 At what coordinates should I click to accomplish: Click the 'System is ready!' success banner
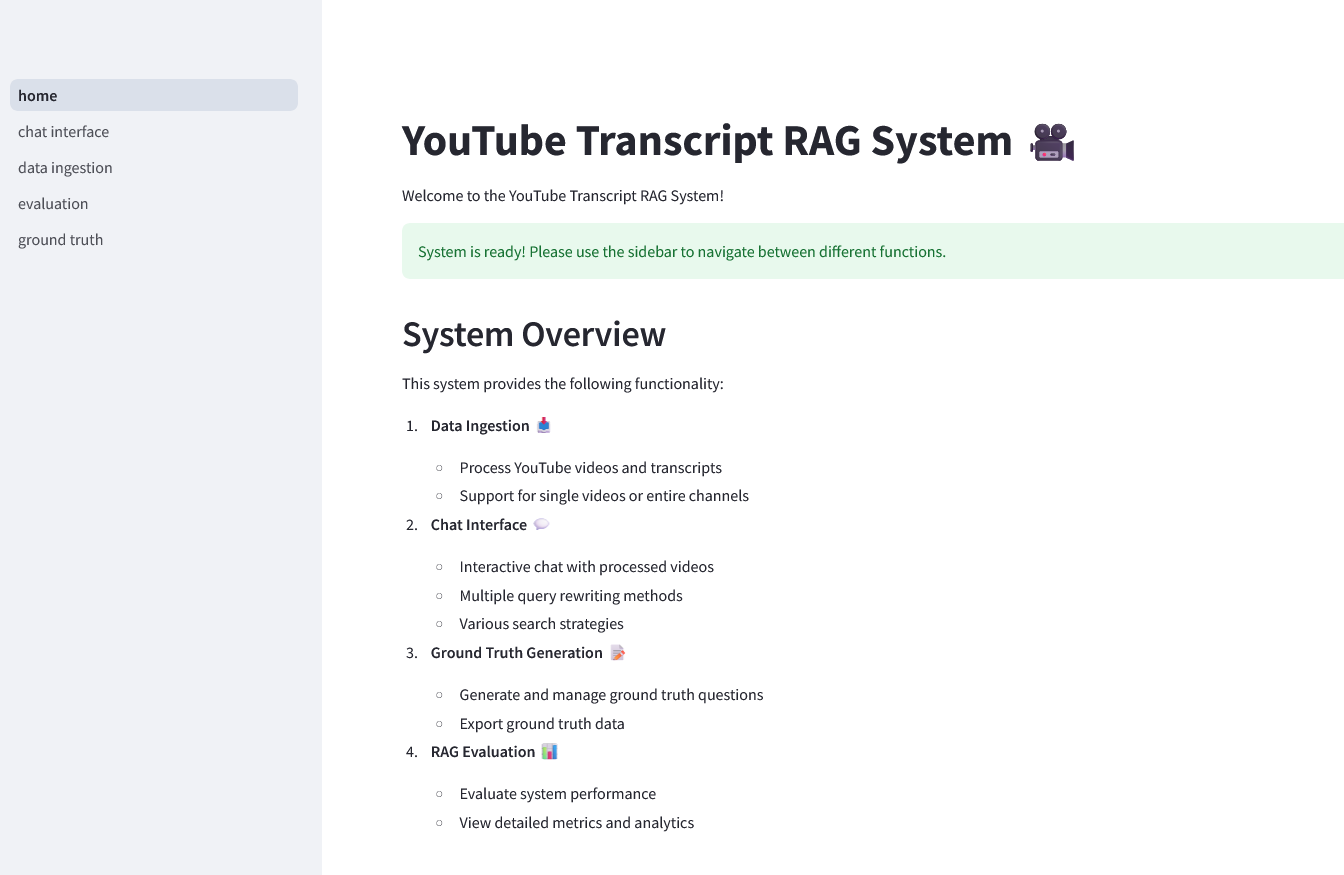click(873, 251)
